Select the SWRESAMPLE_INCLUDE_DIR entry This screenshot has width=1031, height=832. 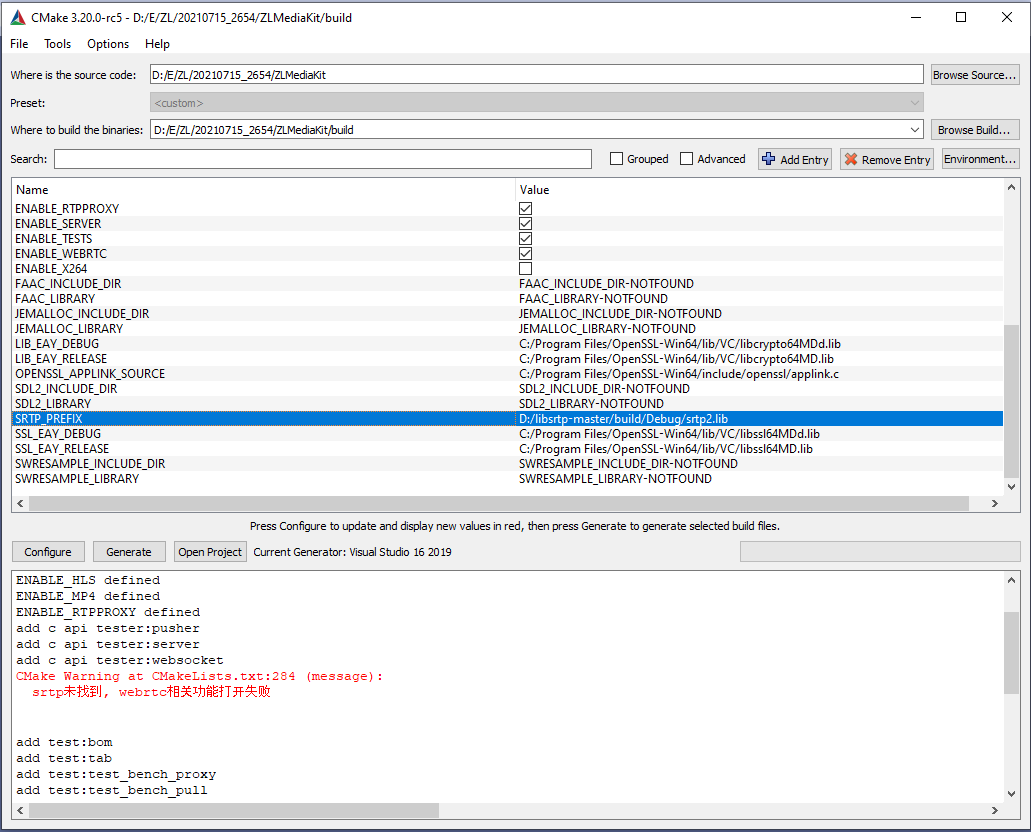(x=90, y=464)
